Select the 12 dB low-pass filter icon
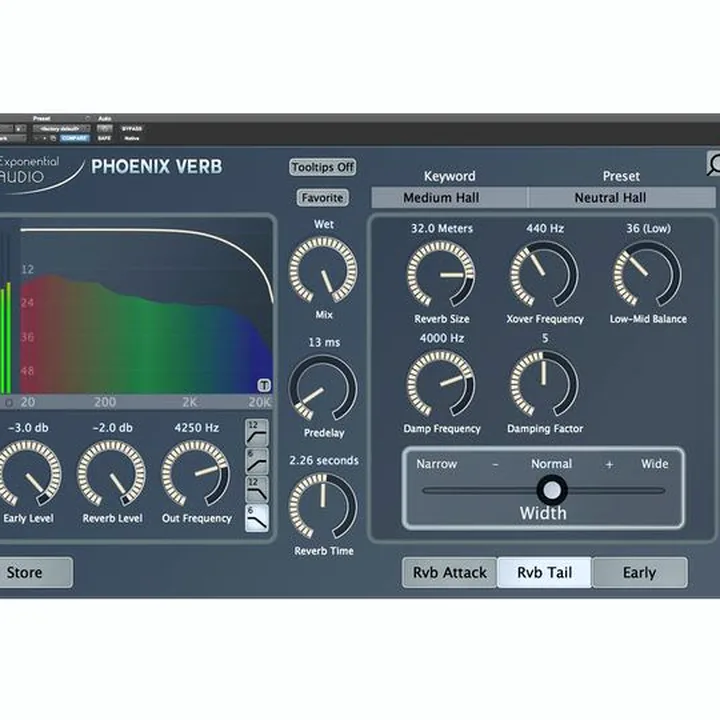Image resolution: width=720 pixels, height=720 pixels. click(x=257, y=489)
